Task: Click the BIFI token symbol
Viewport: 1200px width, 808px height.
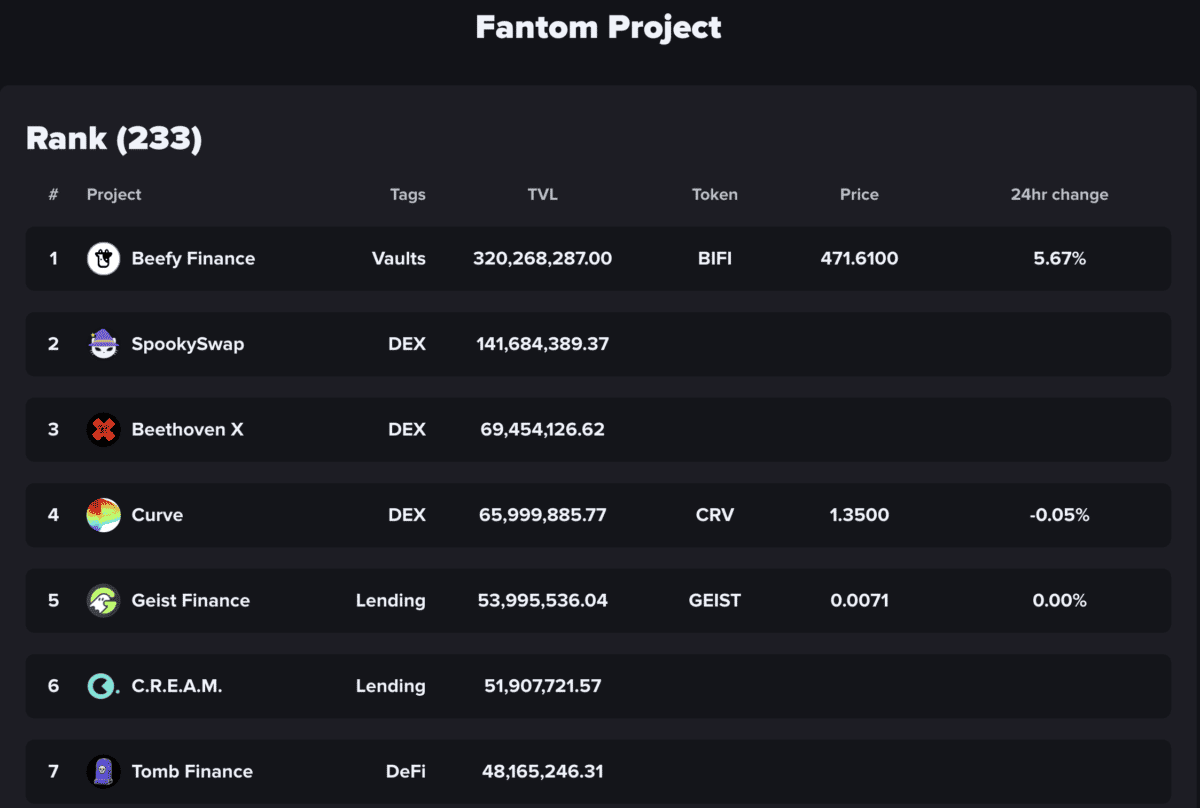Action: 715,259
